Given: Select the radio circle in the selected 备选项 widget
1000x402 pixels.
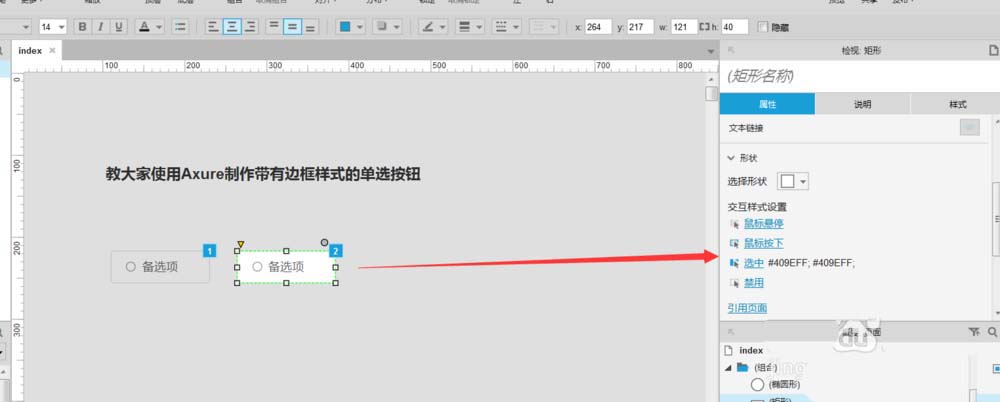Looking at the screenshot, I should (x=257, y=267).
